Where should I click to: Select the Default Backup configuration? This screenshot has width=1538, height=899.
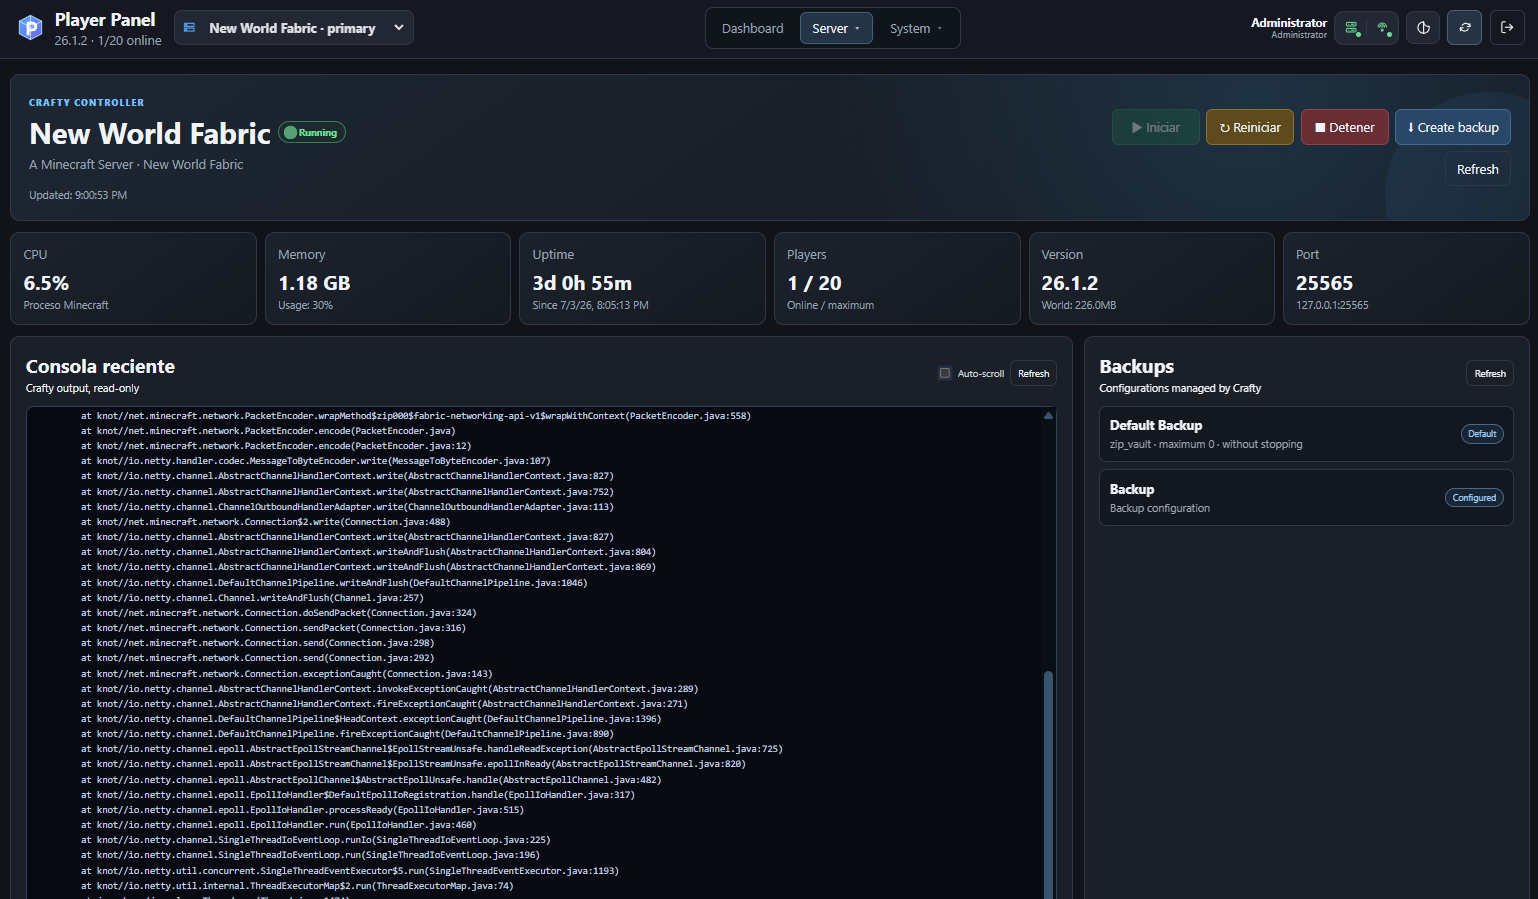1306,434
